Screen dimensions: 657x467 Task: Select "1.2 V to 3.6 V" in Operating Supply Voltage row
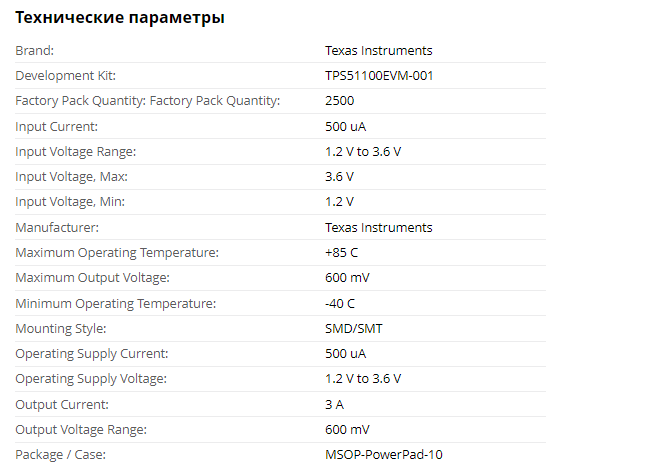click(x=363, y=379)
